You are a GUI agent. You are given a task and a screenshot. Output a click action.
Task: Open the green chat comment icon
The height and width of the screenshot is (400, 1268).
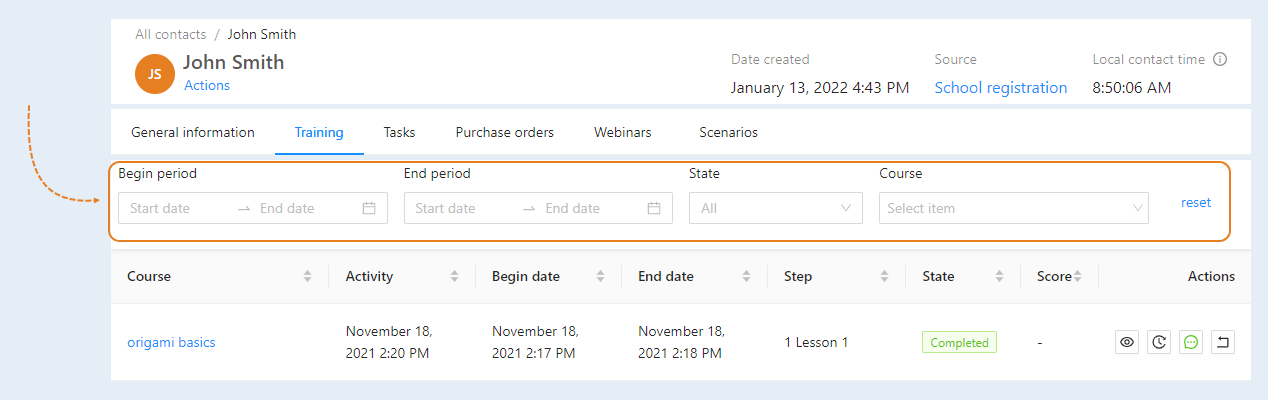coord(1191,342)
